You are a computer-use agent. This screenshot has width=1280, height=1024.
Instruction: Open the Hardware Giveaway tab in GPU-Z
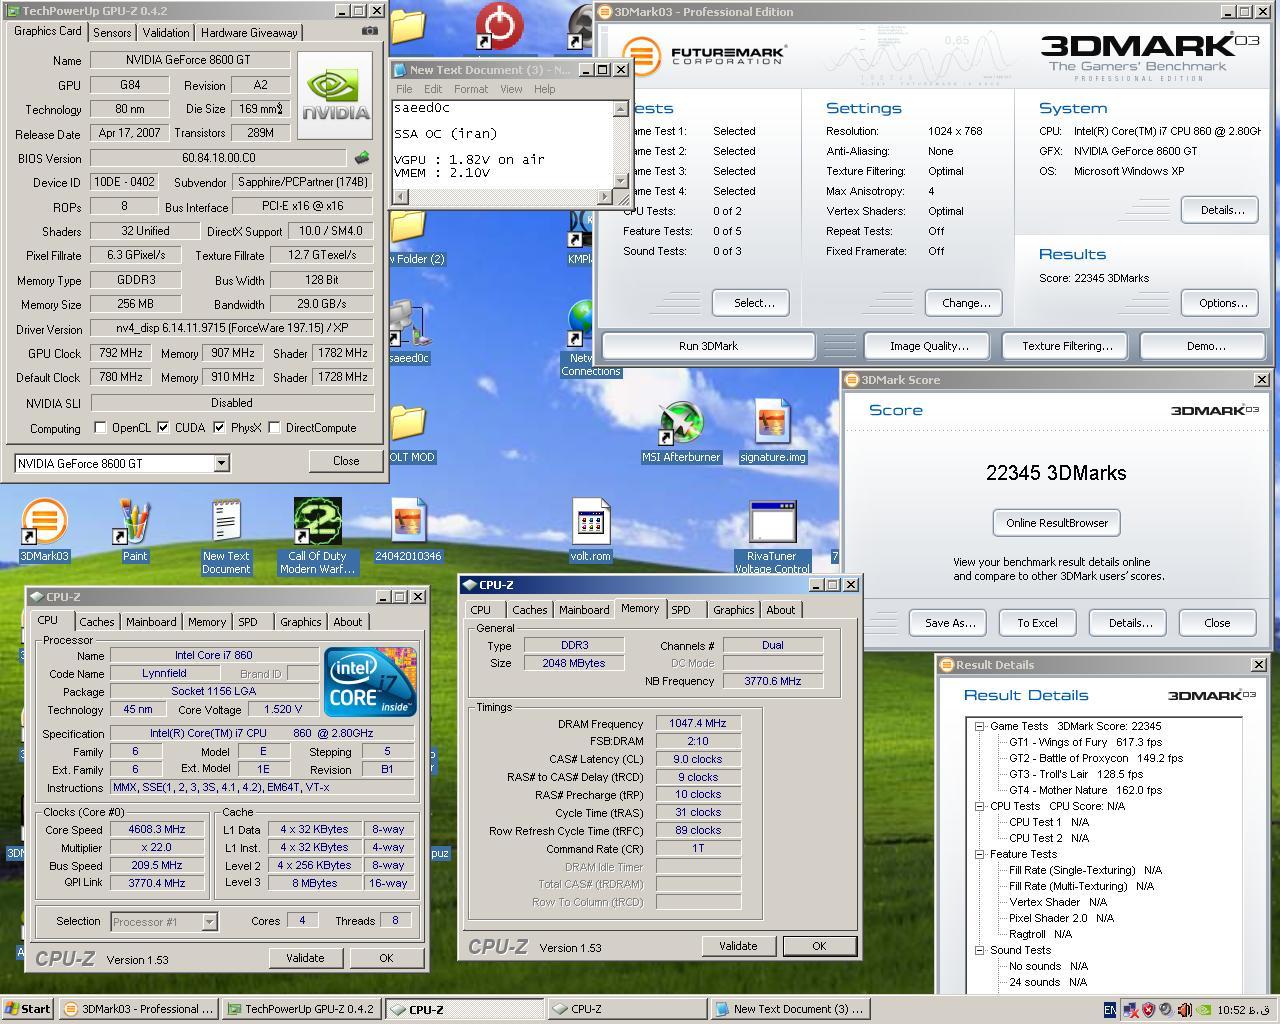248,33
